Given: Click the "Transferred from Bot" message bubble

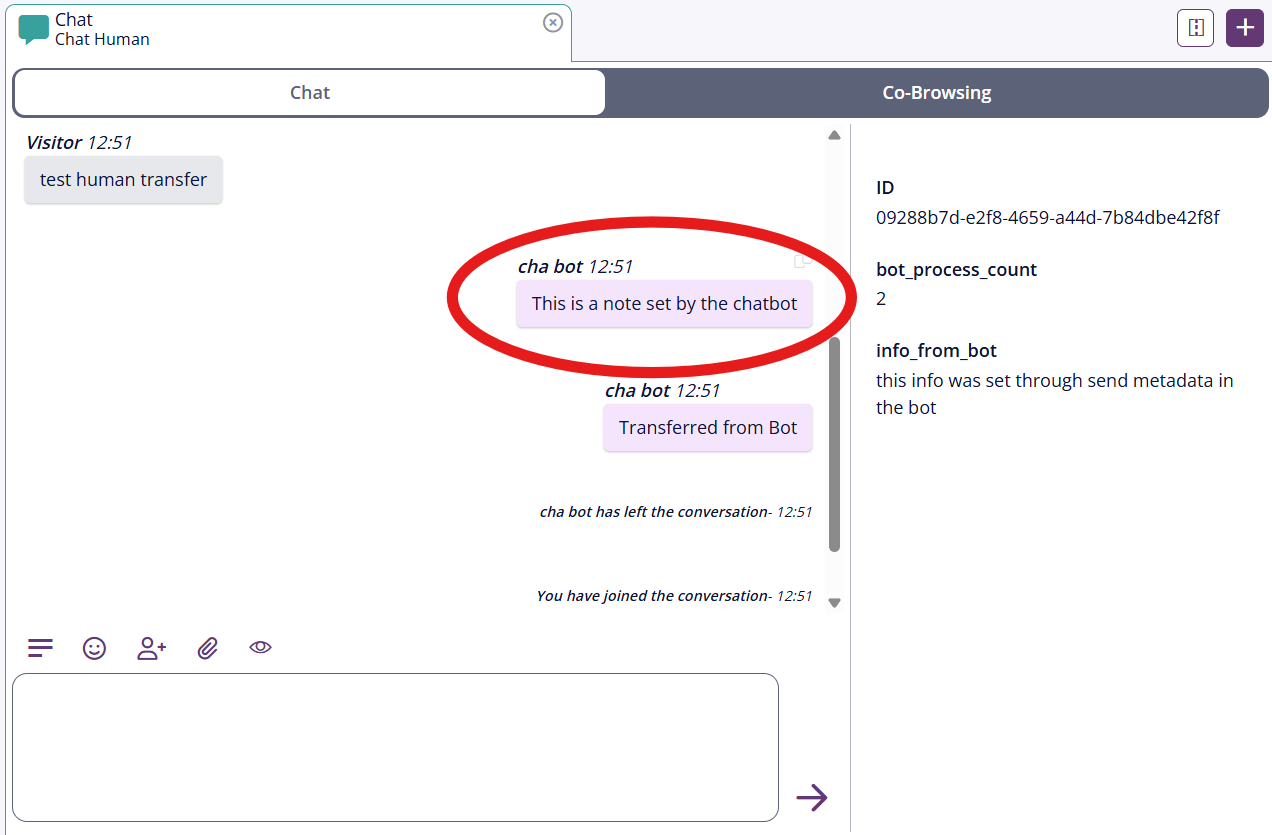Looking at the screenshot, I should coord(707,428).
